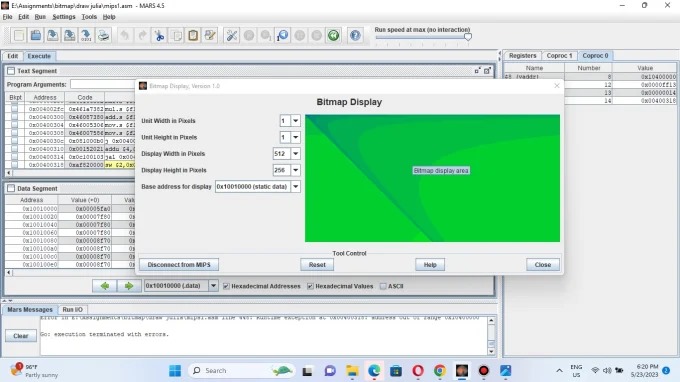
Task: Toggle the Hexadecimal Values checkbox
Action: (310, 286)
